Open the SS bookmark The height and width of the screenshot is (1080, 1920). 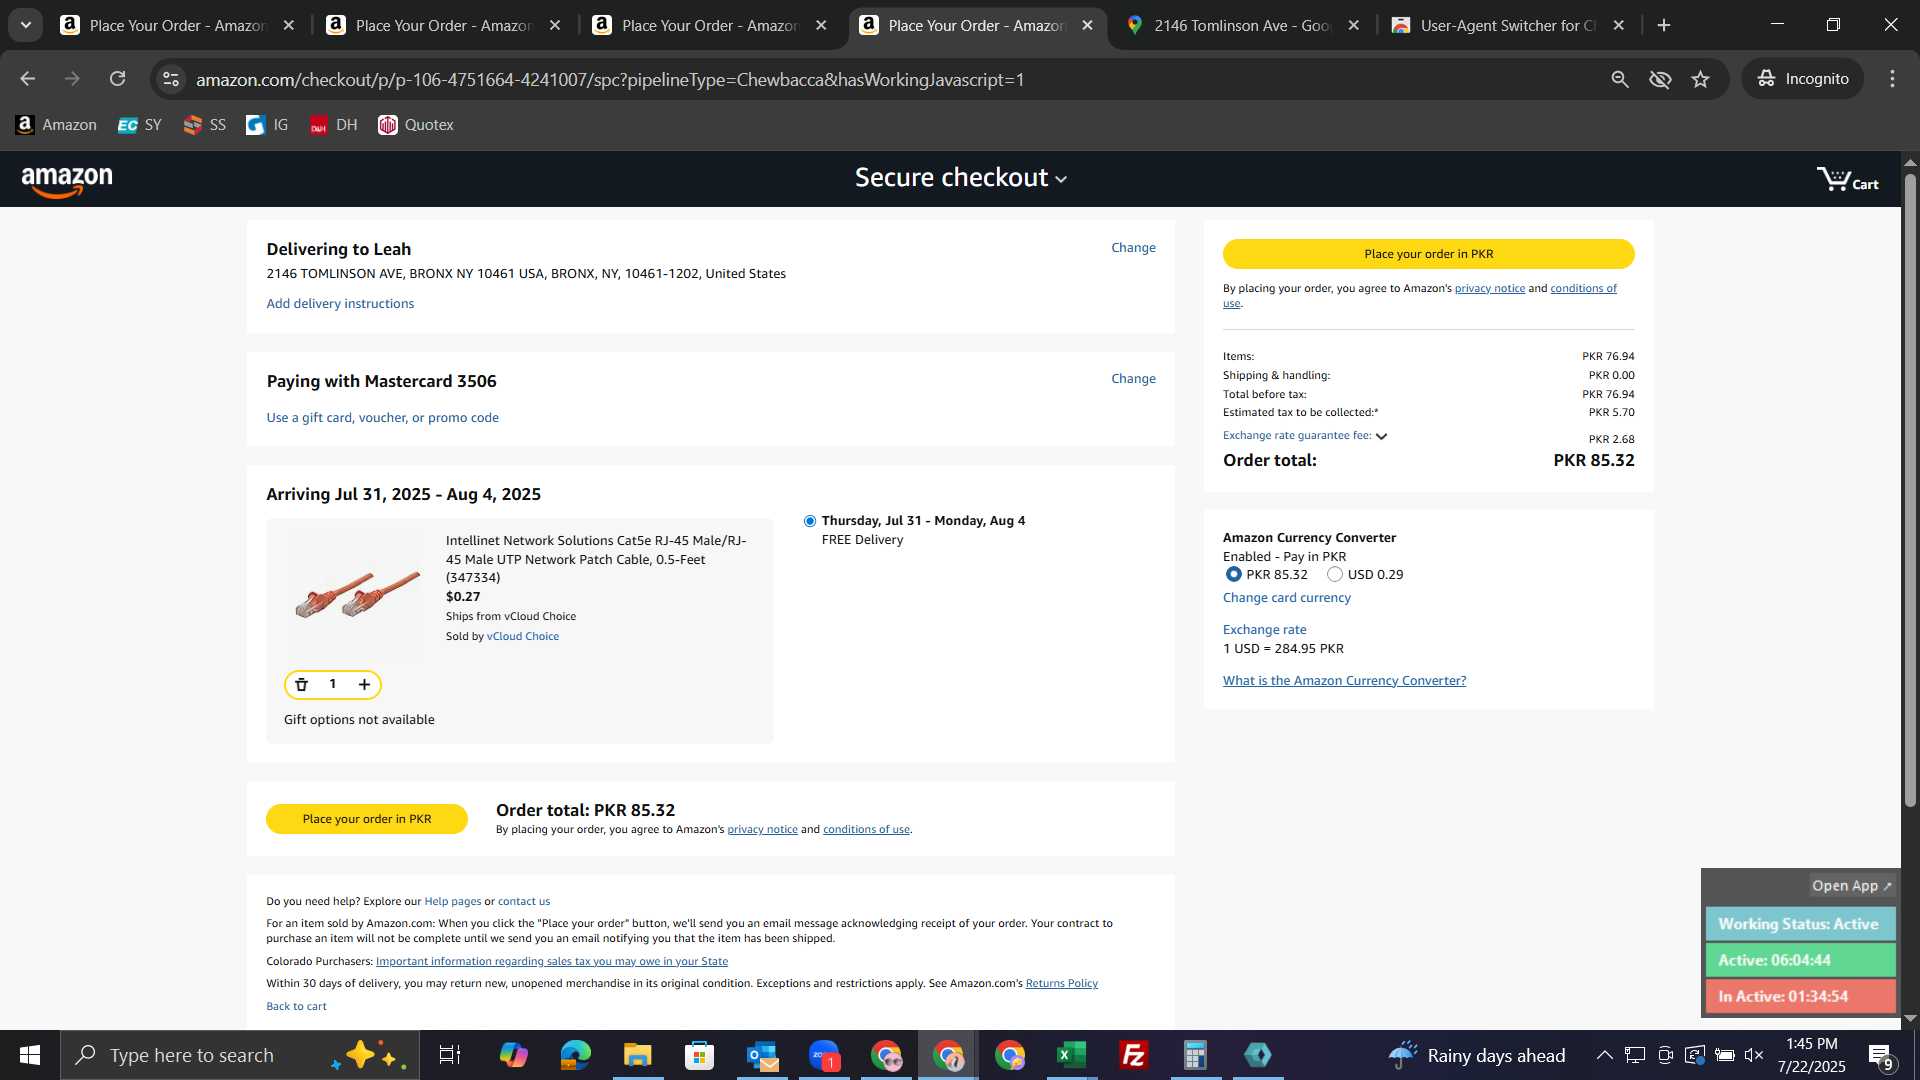[204, 125]
